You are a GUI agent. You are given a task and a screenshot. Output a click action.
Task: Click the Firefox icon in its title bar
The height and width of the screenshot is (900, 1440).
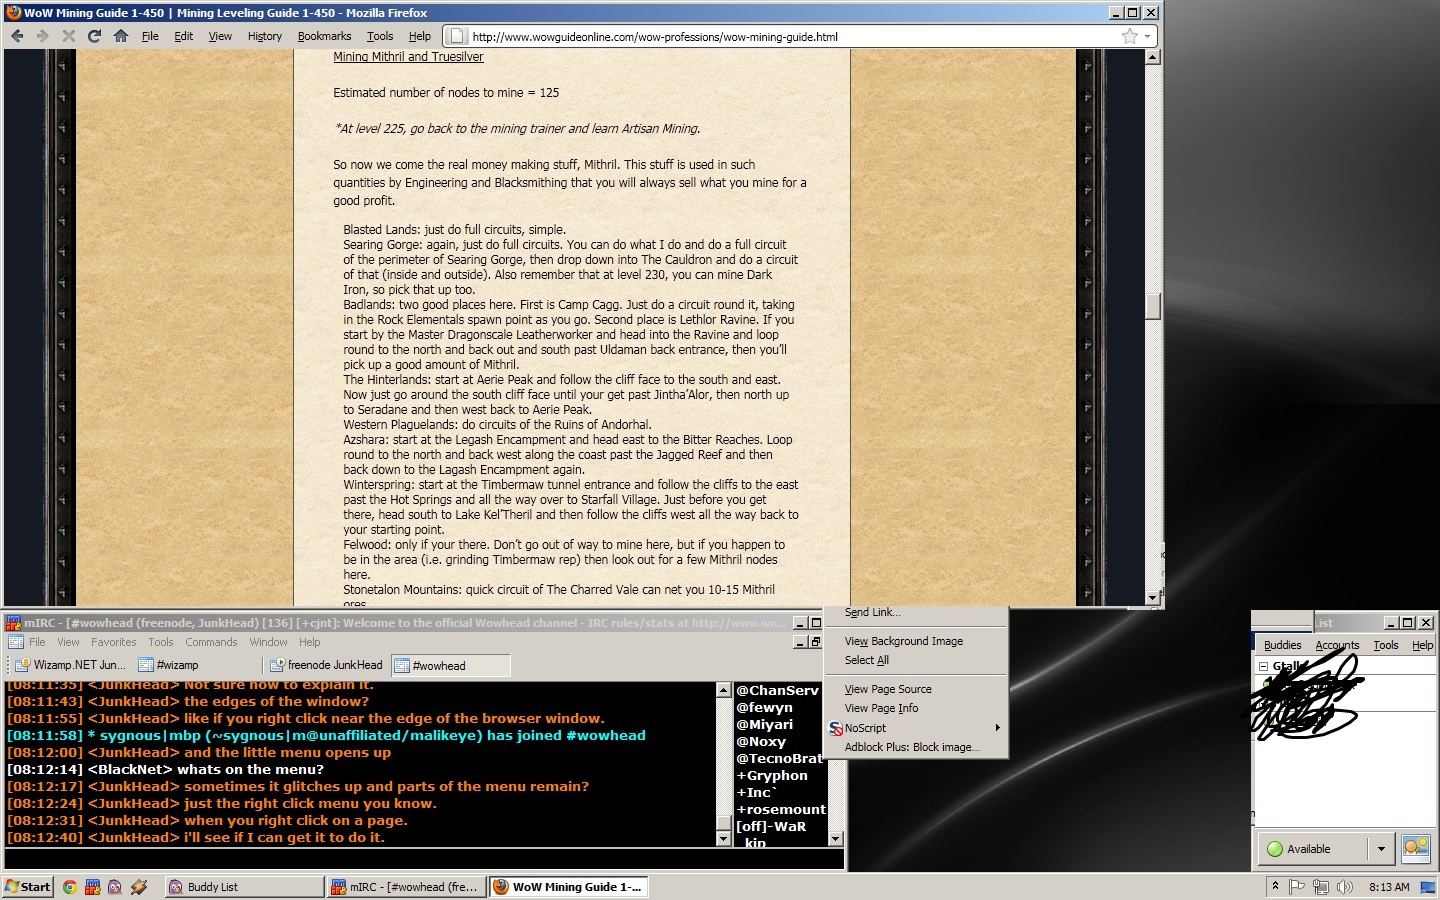click(x=13, y=13)
